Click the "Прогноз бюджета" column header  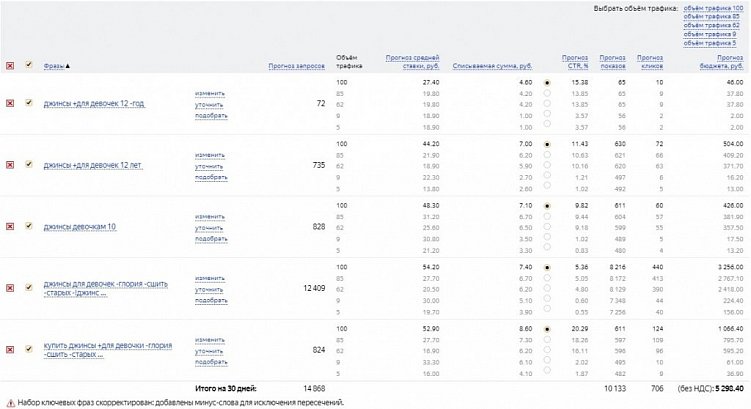(727, 62)
